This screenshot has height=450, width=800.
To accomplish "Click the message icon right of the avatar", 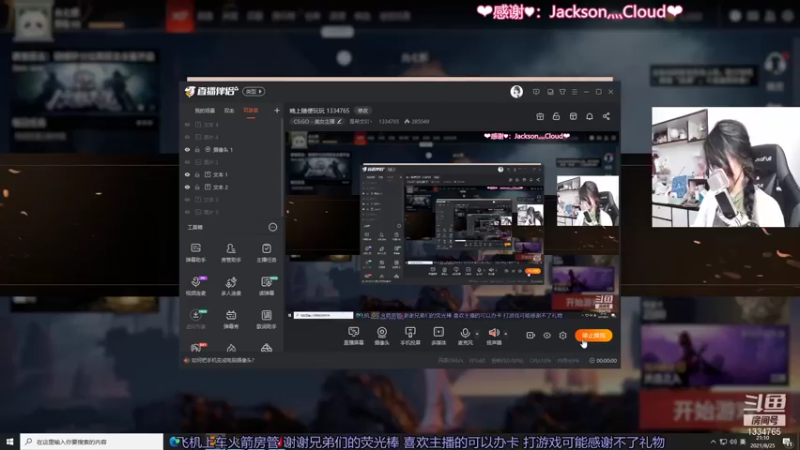I will click(536, 92).
